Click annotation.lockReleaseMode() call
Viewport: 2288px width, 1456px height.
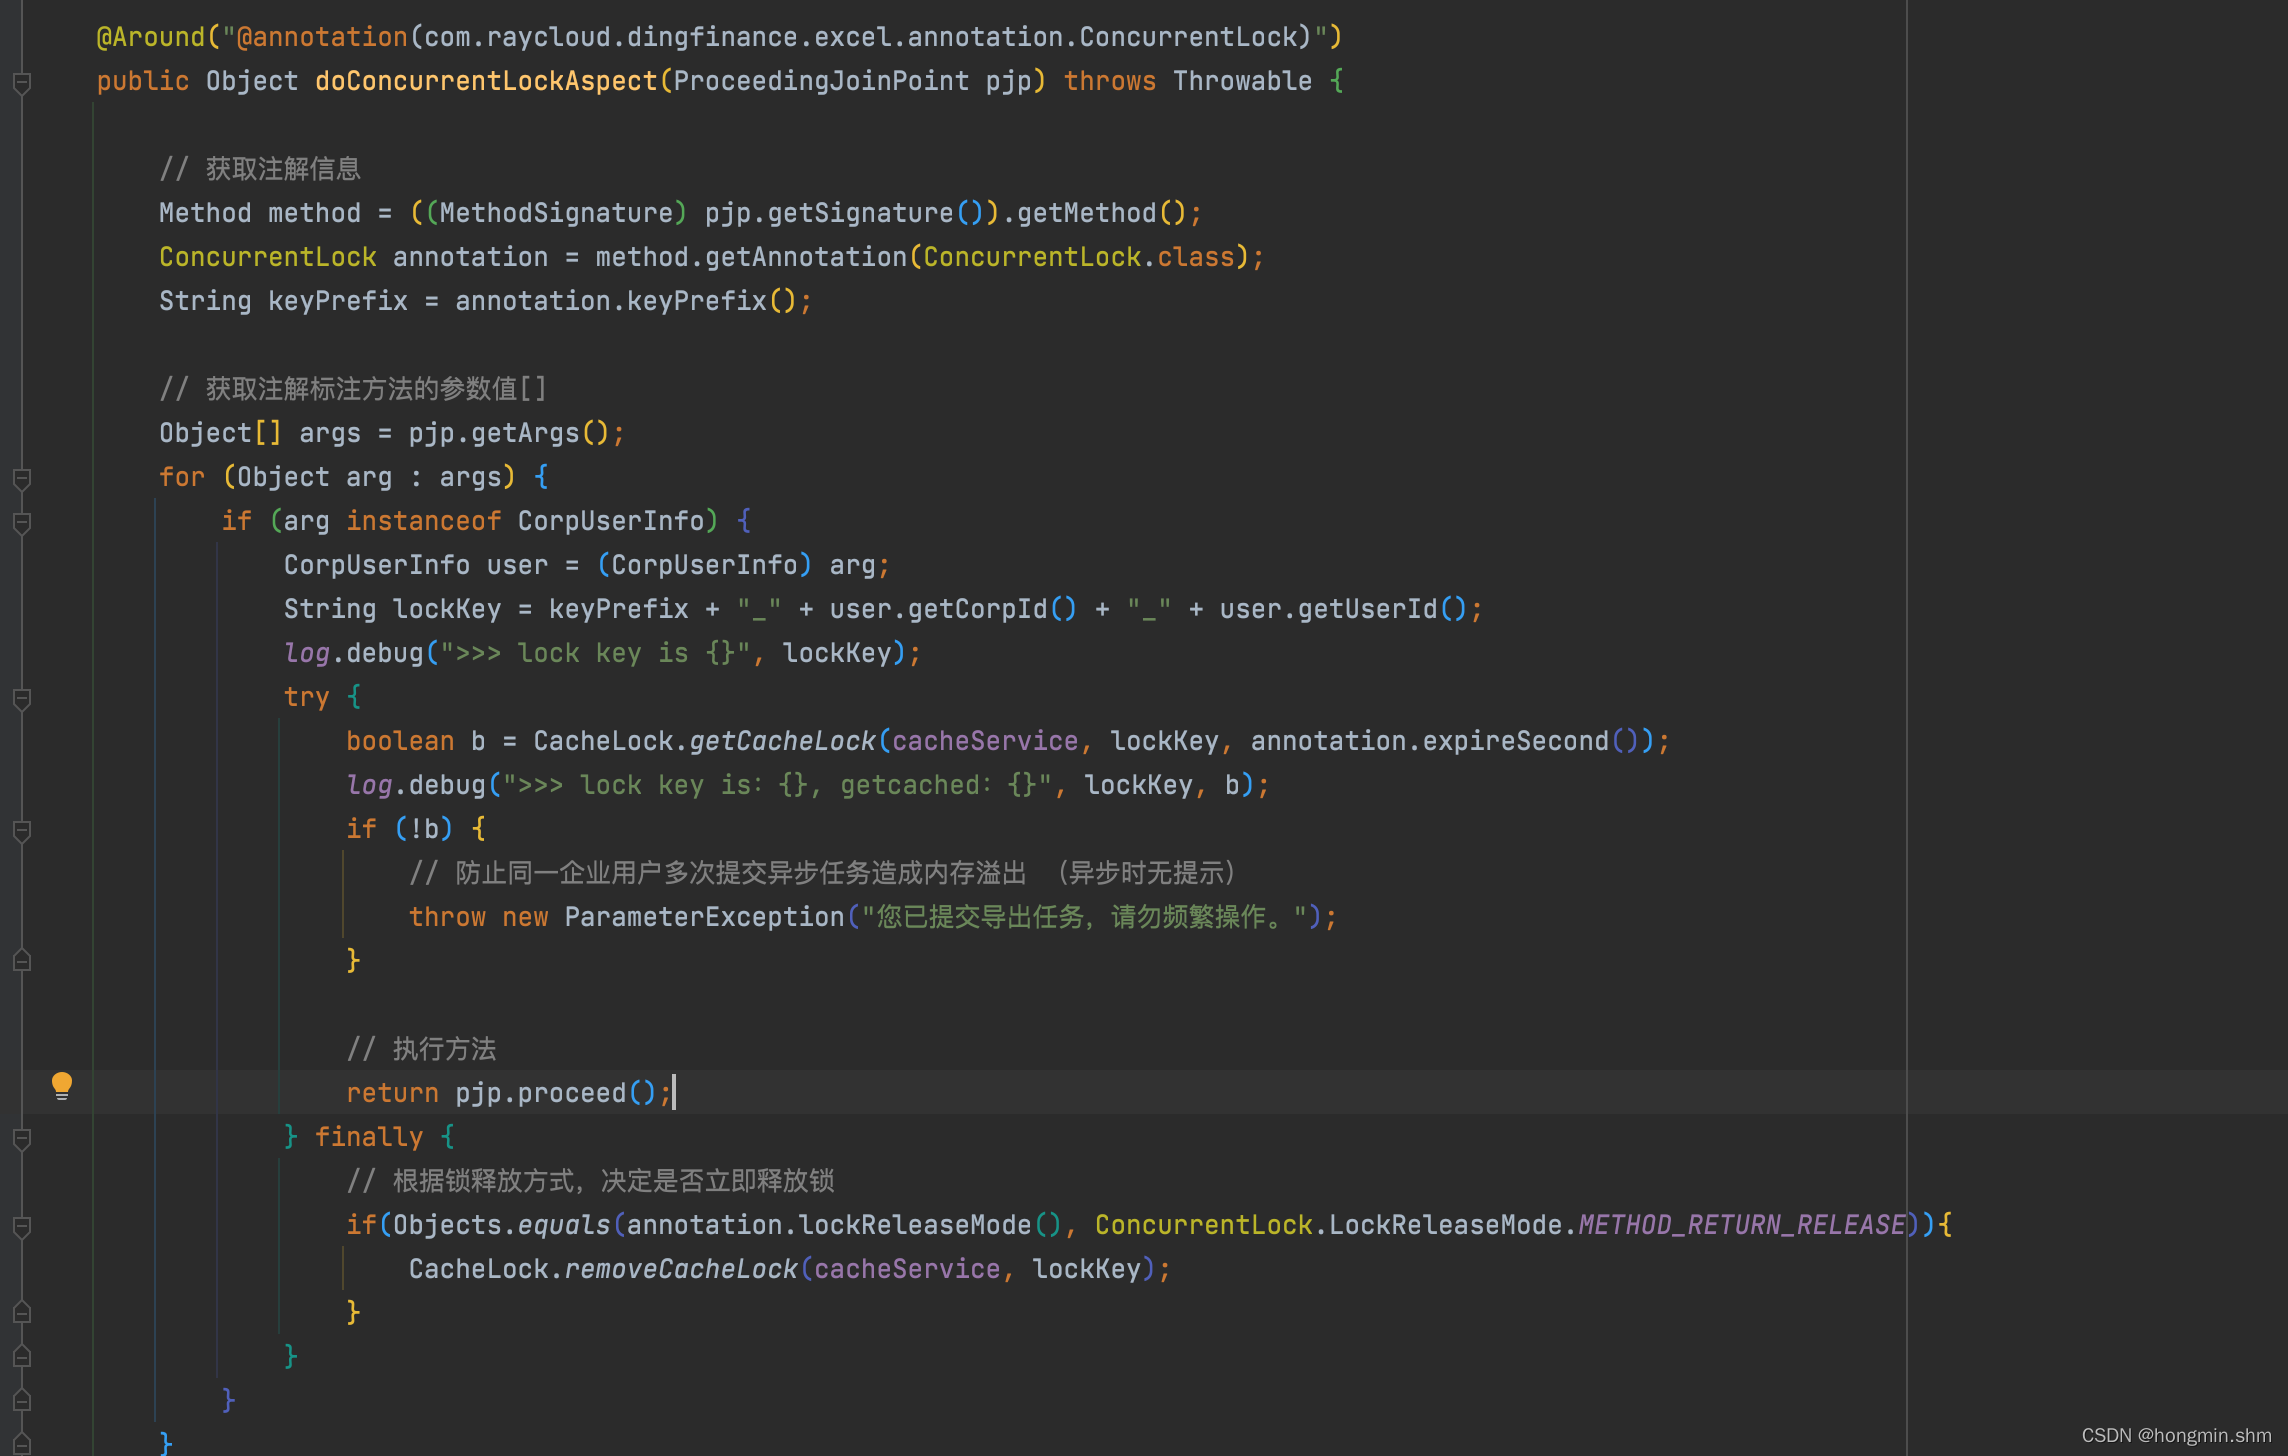(x=844, y=1225)
